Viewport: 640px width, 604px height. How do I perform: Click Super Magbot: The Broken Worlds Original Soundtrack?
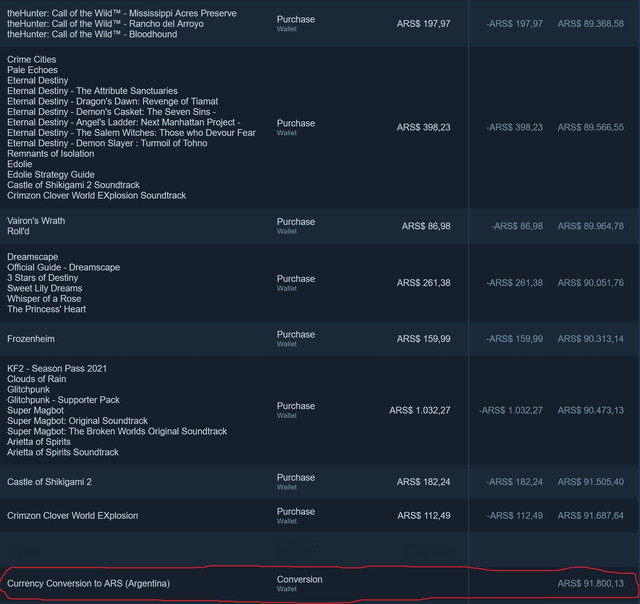pyautogui.click(x=117, y=431)
